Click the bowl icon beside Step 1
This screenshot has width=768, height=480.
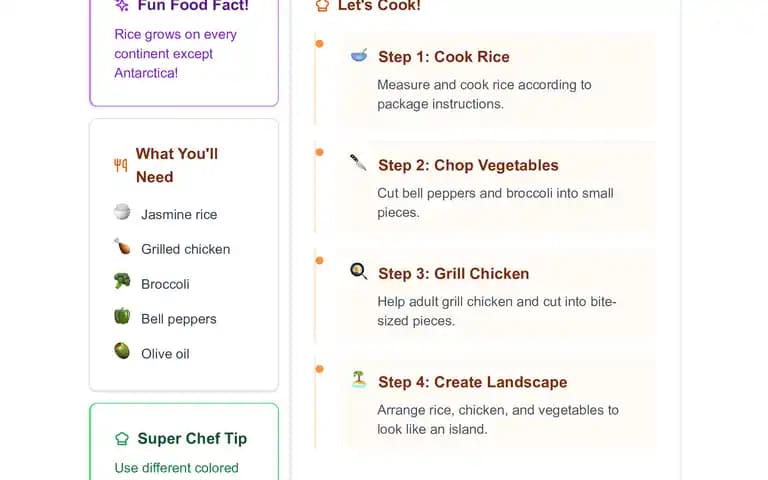[x=359, y=55]
